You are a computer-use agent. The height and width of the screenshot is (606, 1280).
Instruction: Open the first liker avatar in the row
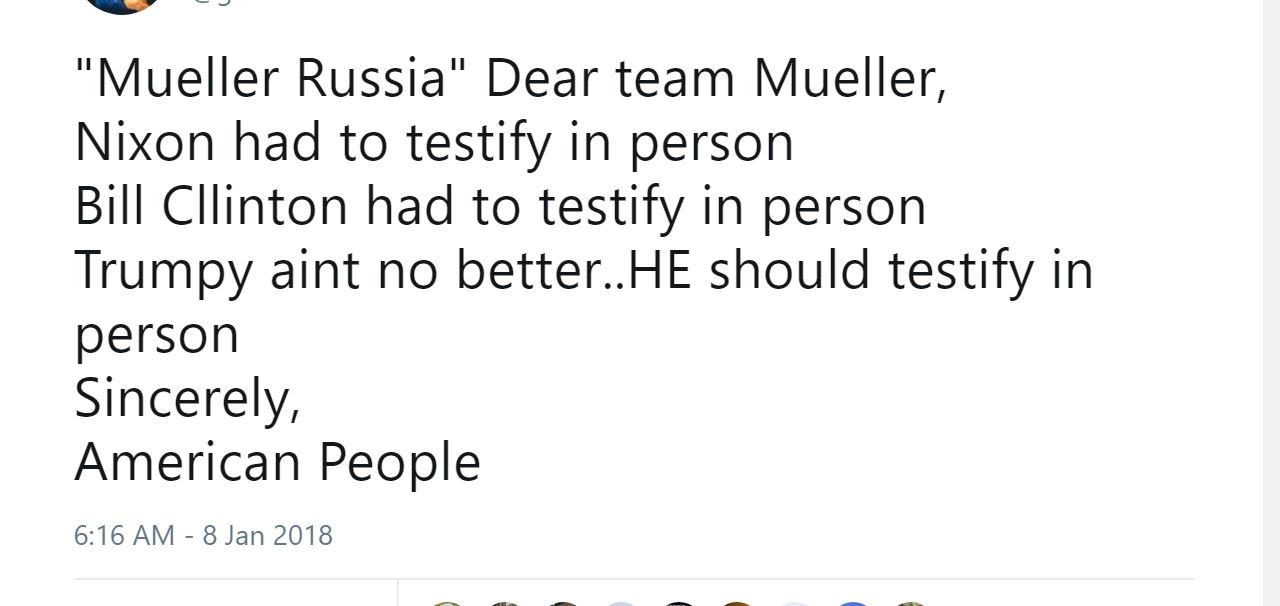[x=448, y=602]
